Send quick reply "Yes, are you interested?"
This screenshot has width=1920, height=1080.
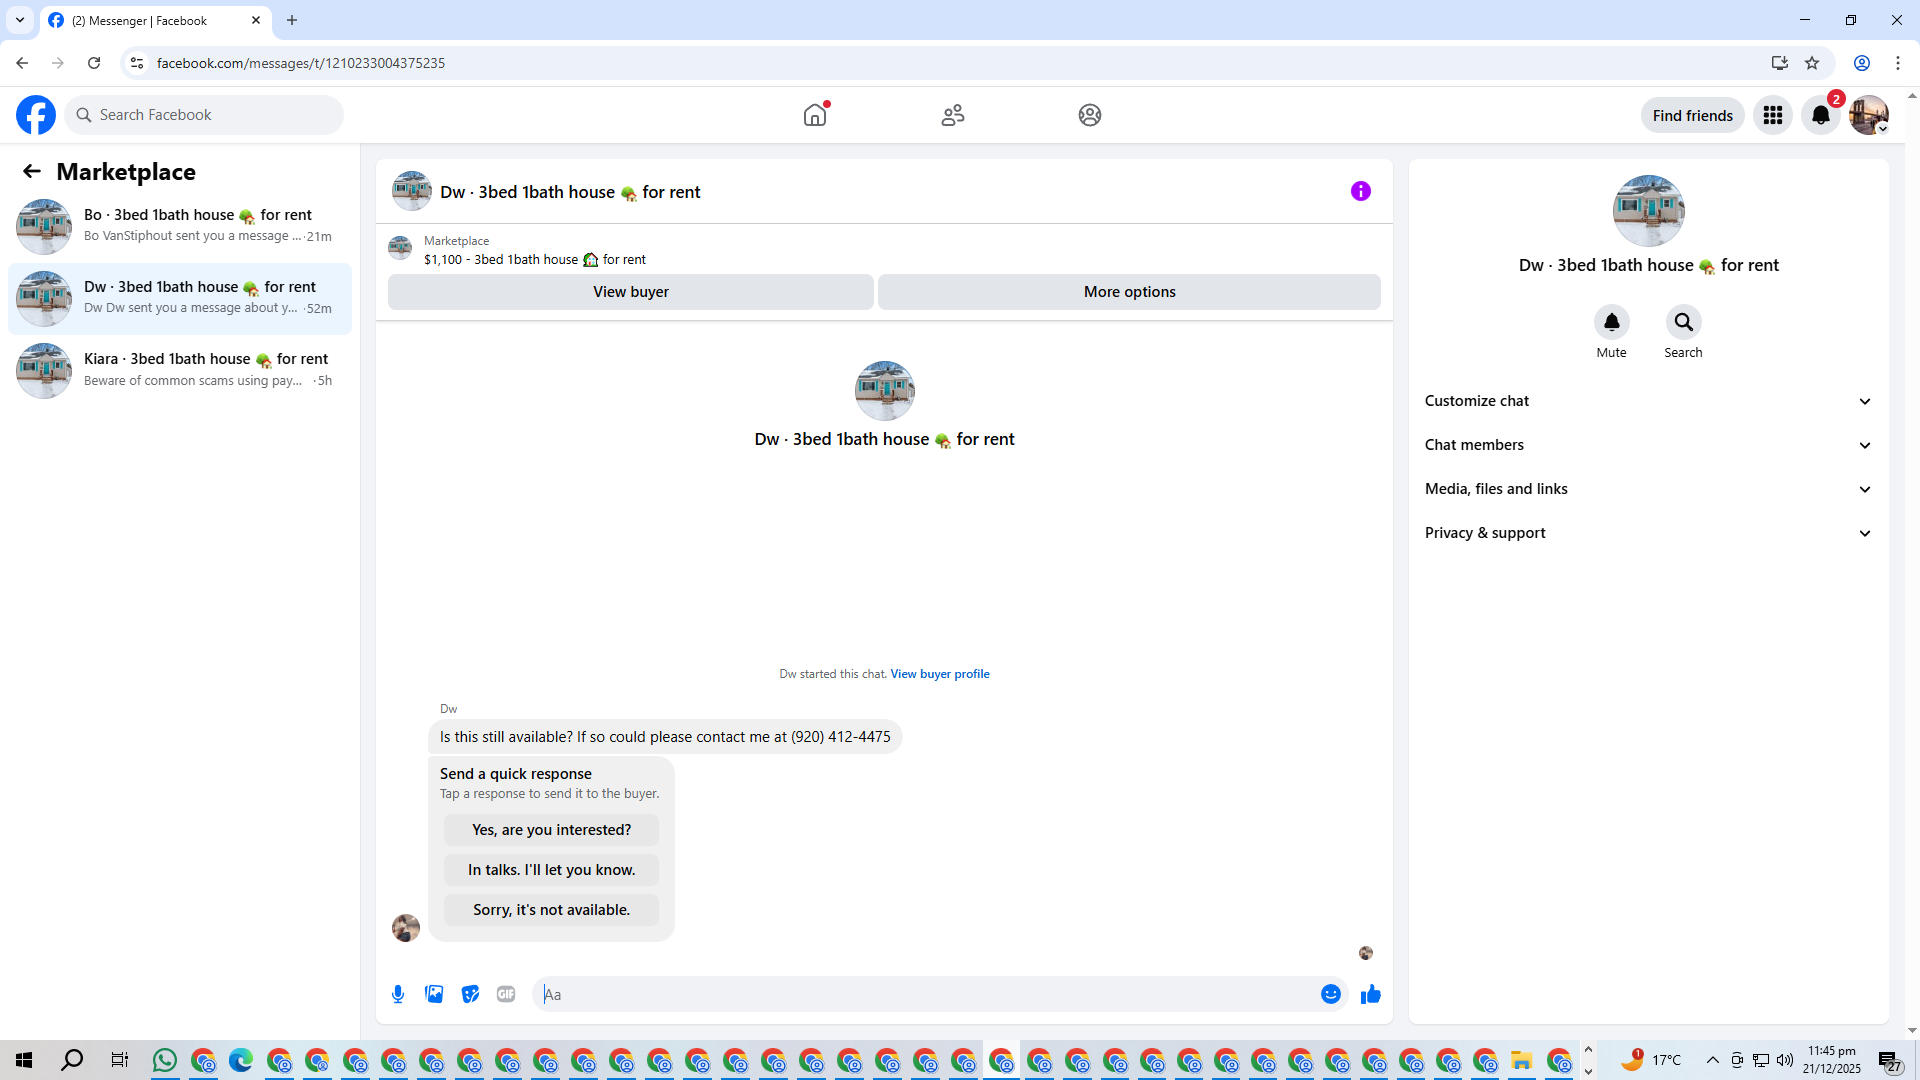click(x=552, y=830)
